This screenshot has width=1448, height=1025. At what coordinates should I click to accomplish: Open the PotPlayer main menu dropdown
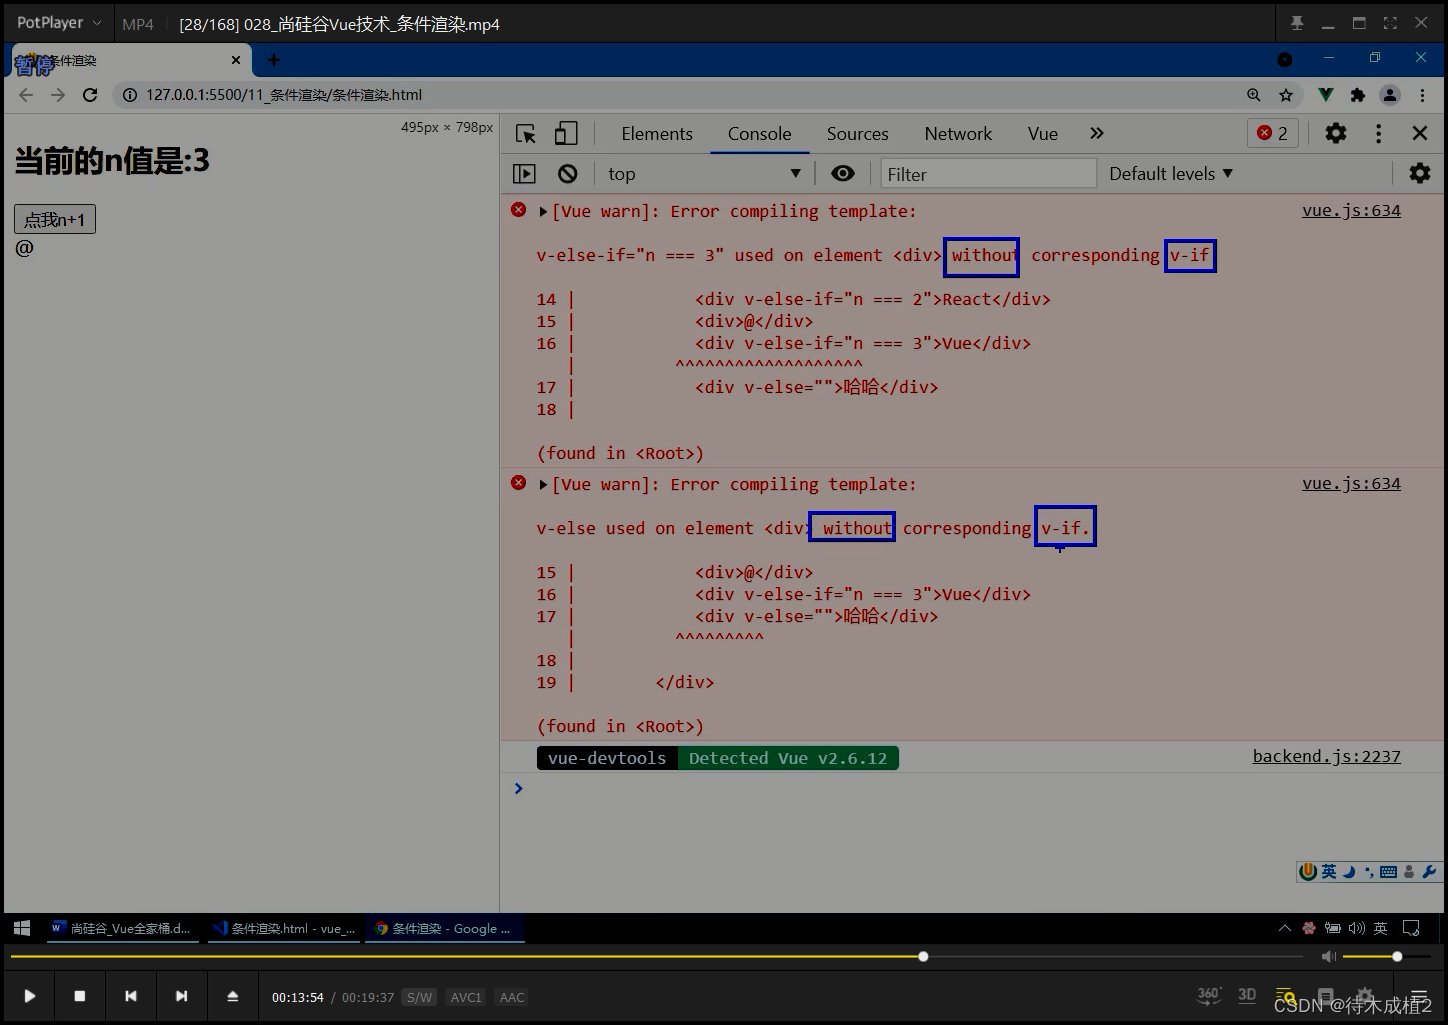coord(59,23)
